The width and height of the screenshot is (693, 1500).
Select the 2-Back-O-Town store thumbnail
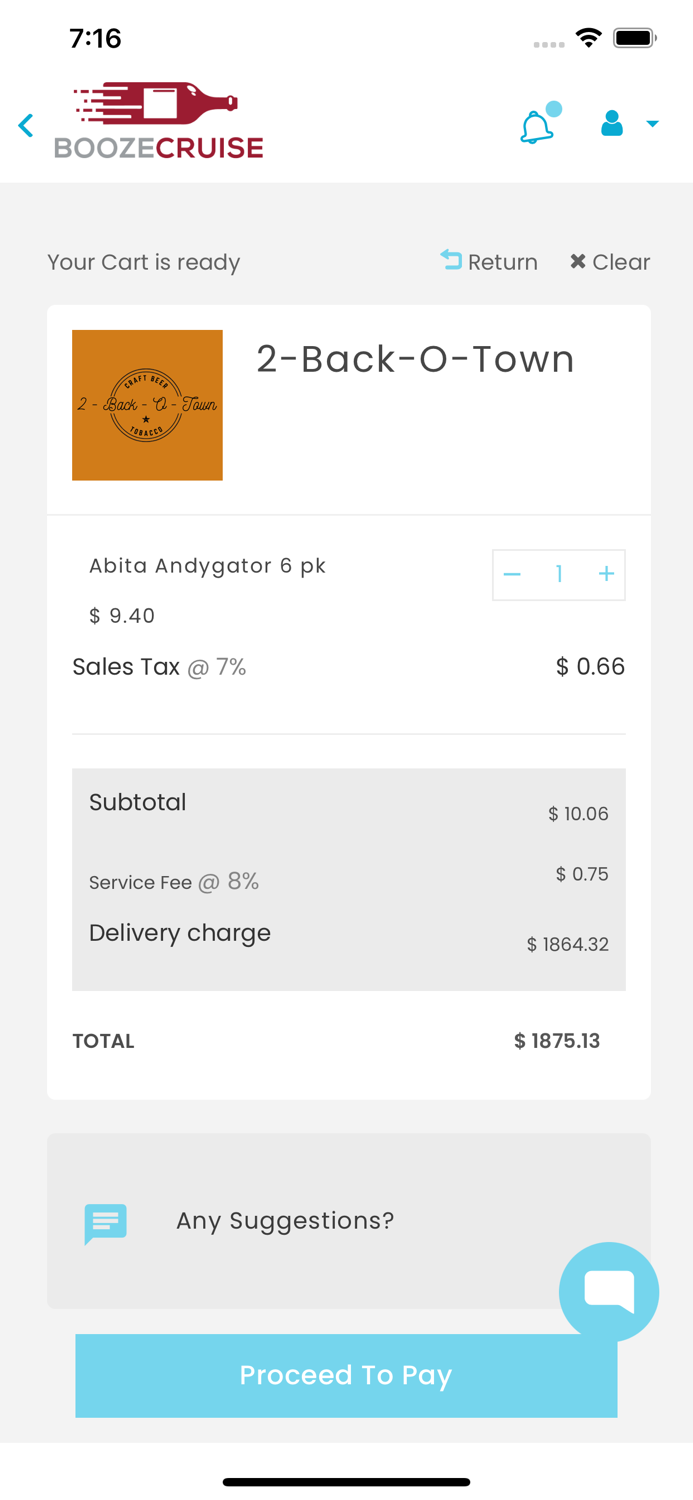[x=147, y=404]
